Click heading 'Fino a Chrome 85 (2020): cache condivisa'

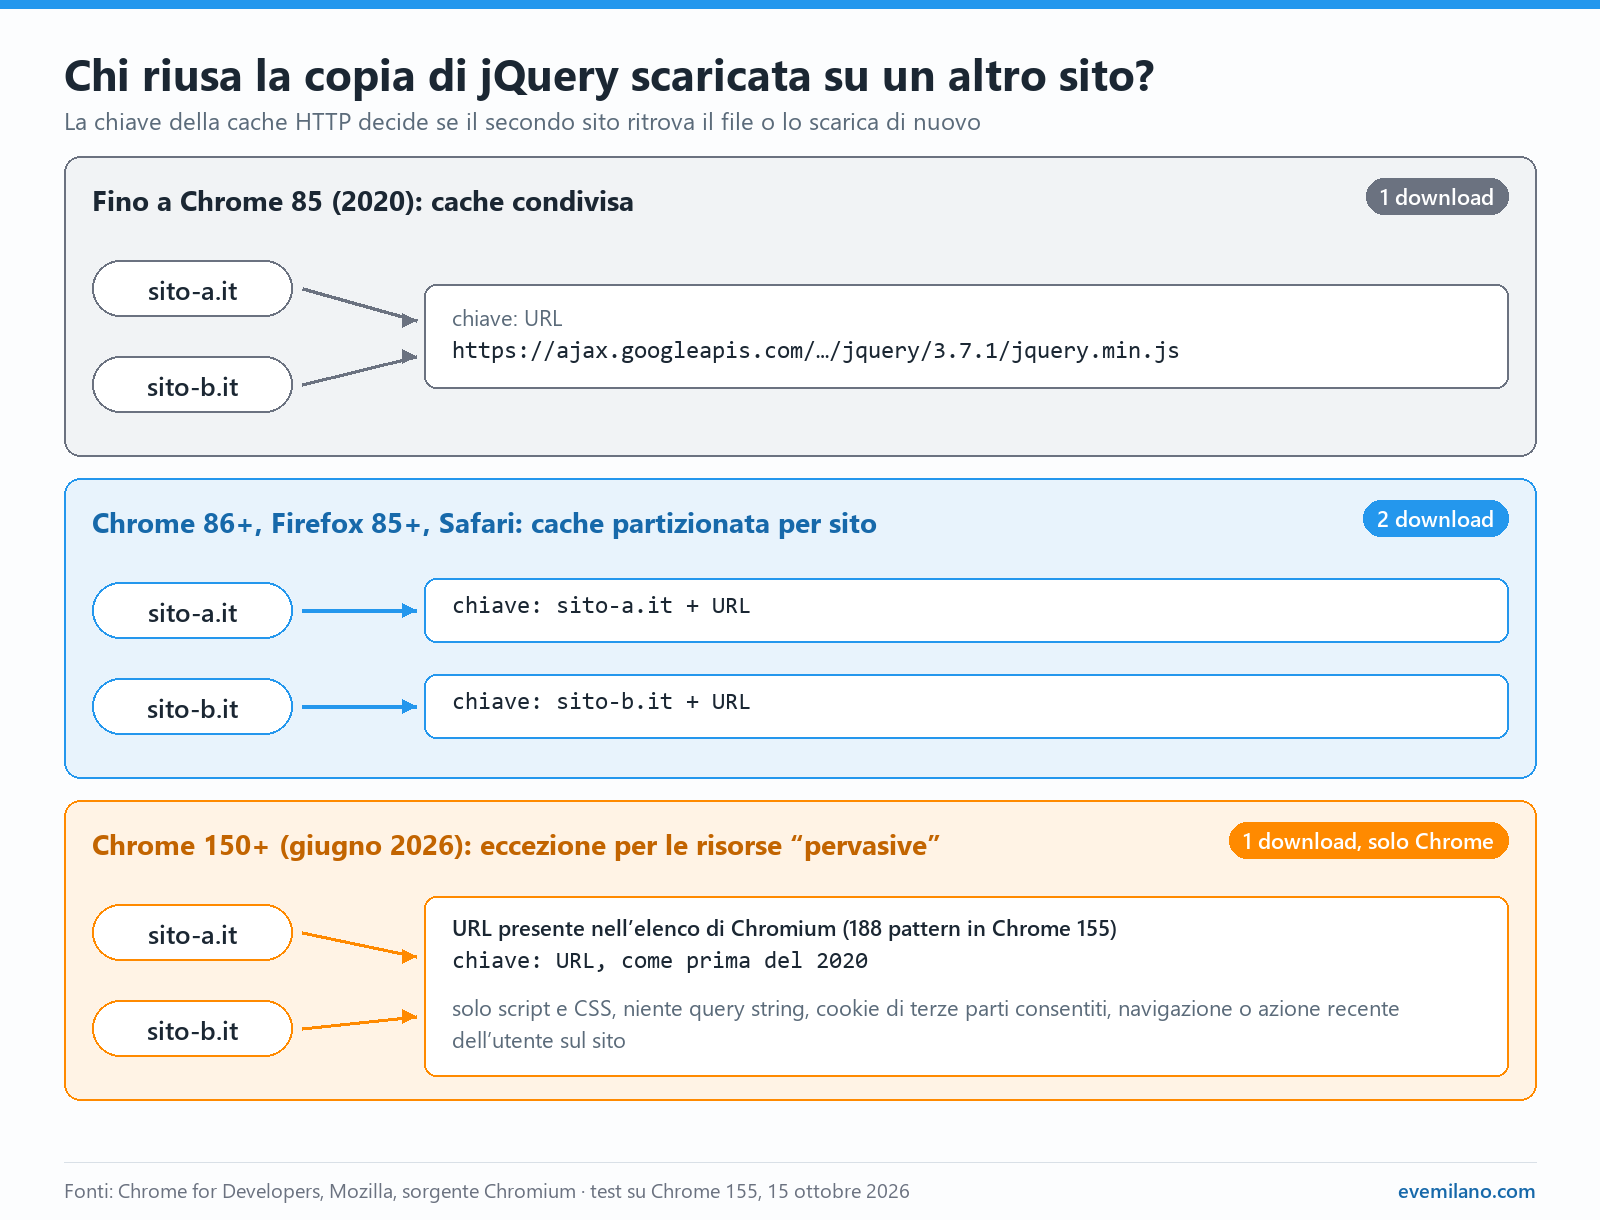(363, 202)
